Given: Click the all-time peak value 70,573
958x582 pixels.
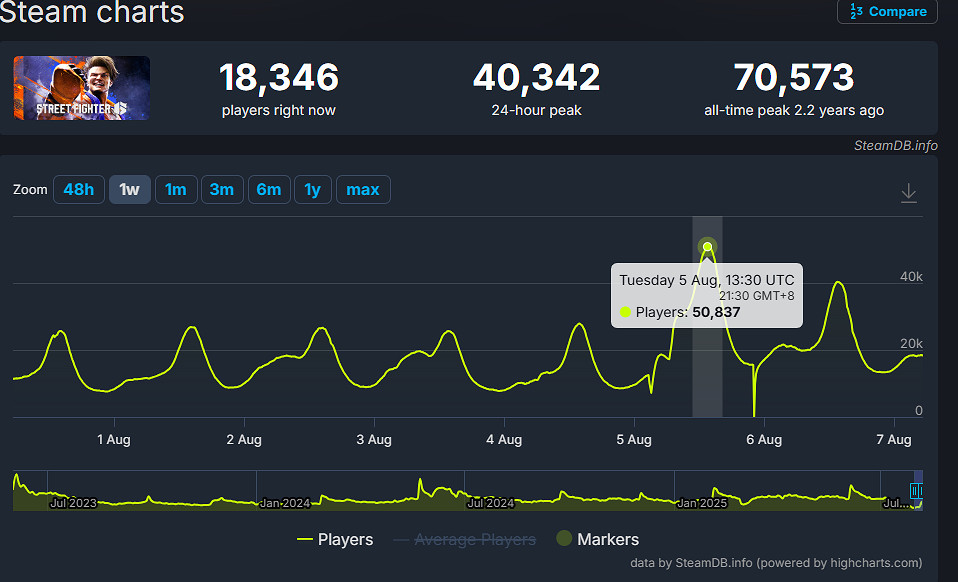Looking at the screenshot, I should point(793,78).
